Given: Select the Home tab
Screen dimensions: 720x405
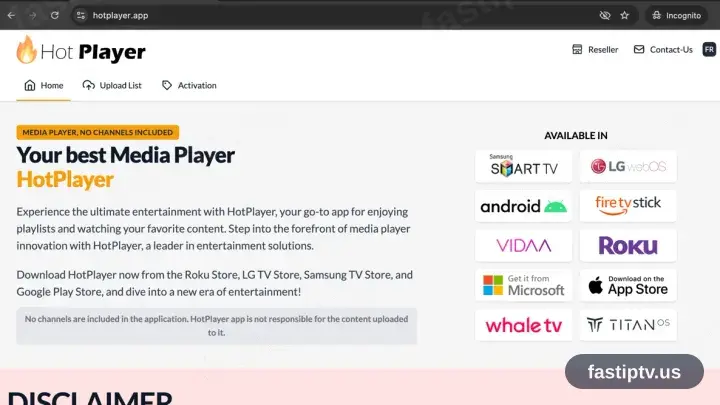Looking at the screenshot, I should [44, 85].
